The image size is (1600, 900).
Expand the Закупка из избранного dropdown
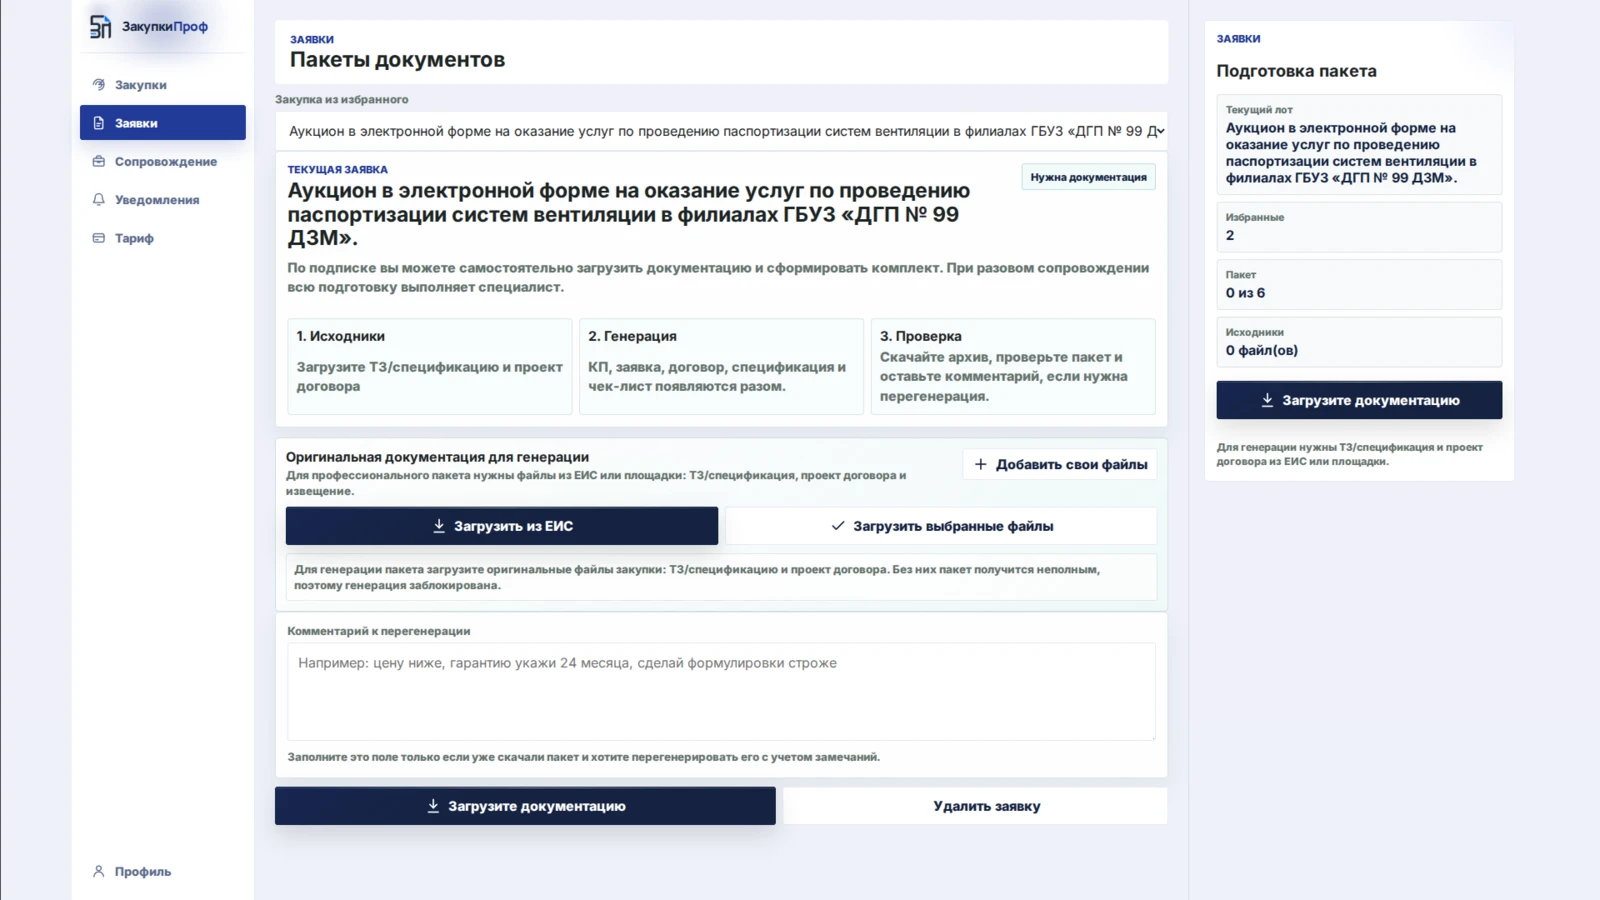point(721,131)
